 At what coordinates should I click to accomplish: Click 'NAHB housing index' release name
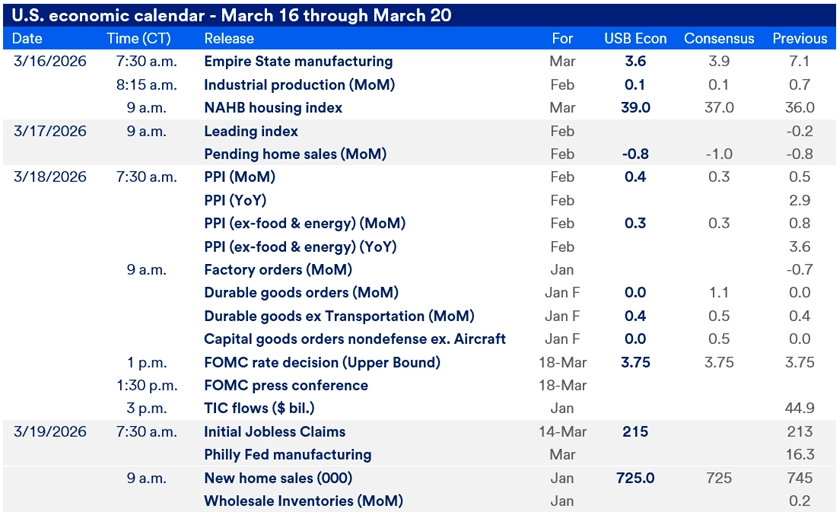coord(273,108)
